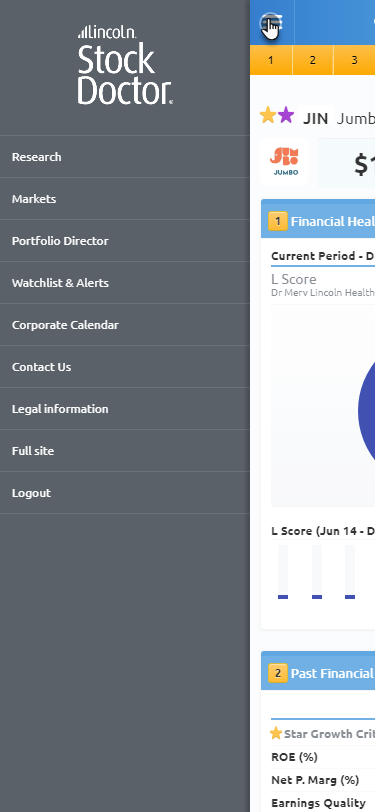
Task: Click the blue L Score gauge chart
Action: click(x=366, y=410)
